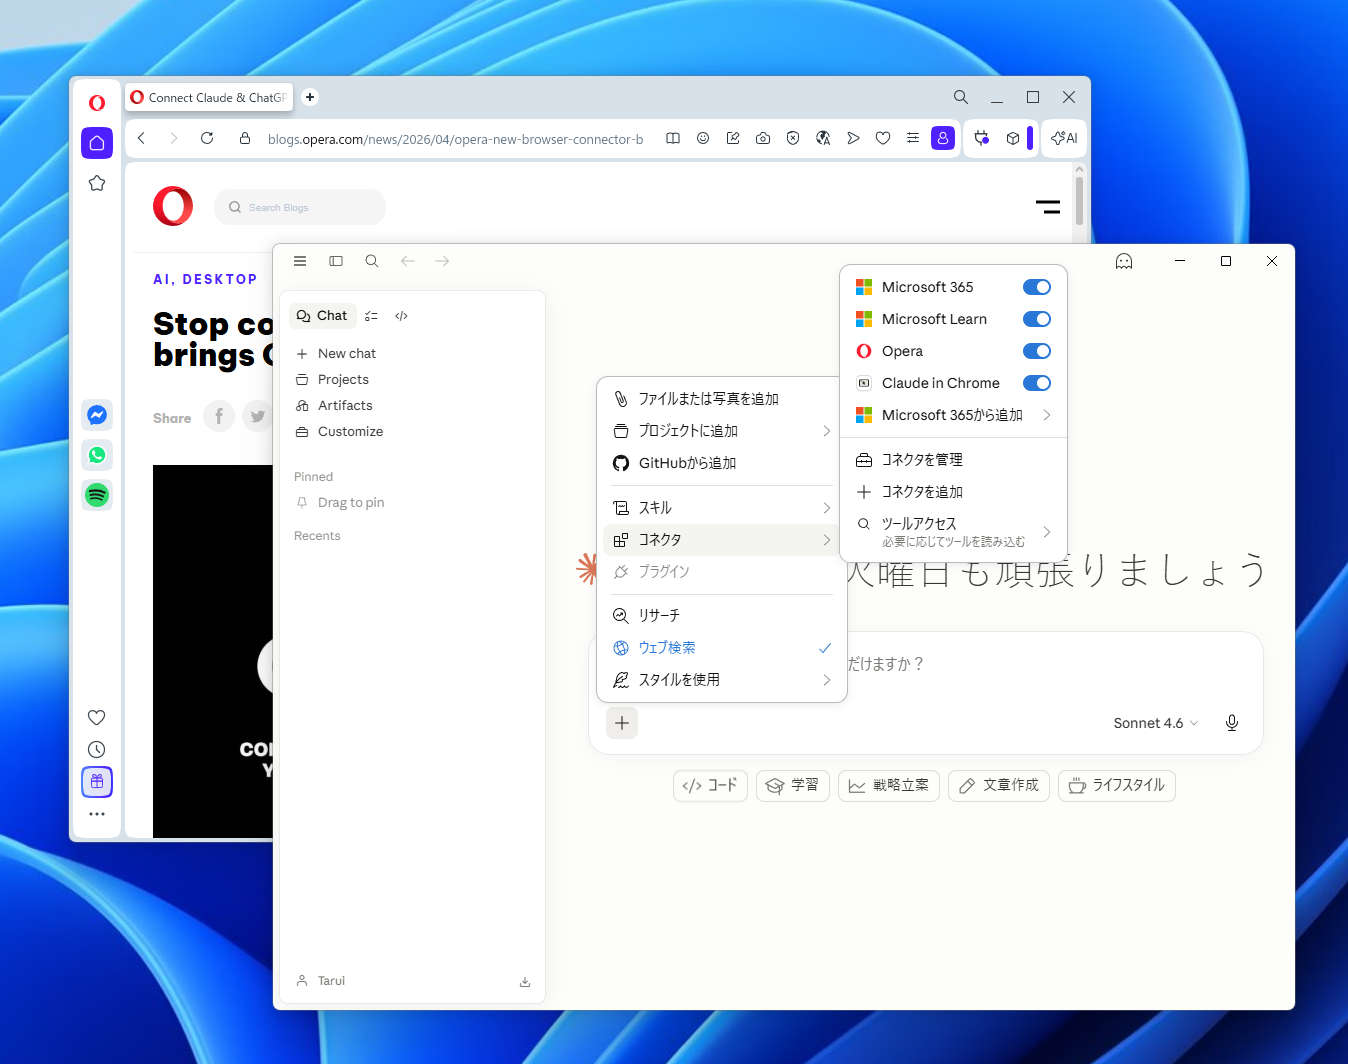Screen dimensions: 1348x1064
Task: Open the Sonnet 4.6 model selector
Action: click(1153, 722)
